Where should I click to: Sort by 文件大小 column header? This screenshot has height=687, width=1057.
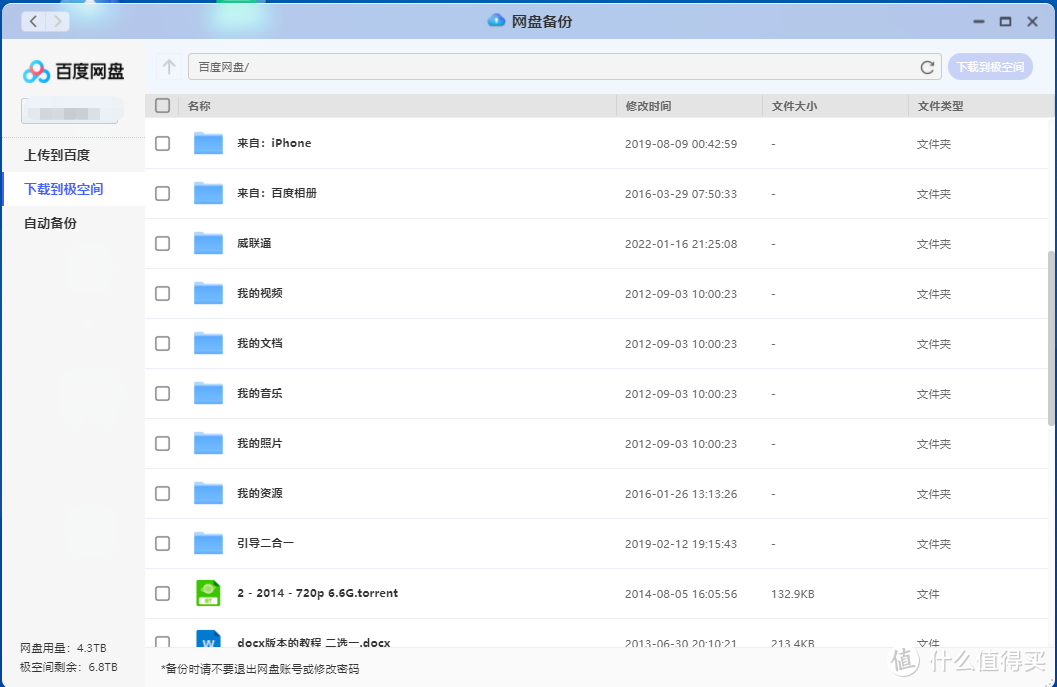[794, 106]
